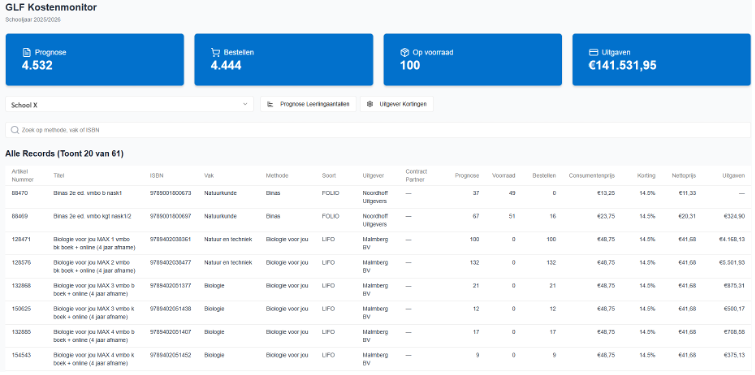Click nettoprijs €11,33
755x375 pixels.
(688, 193)
